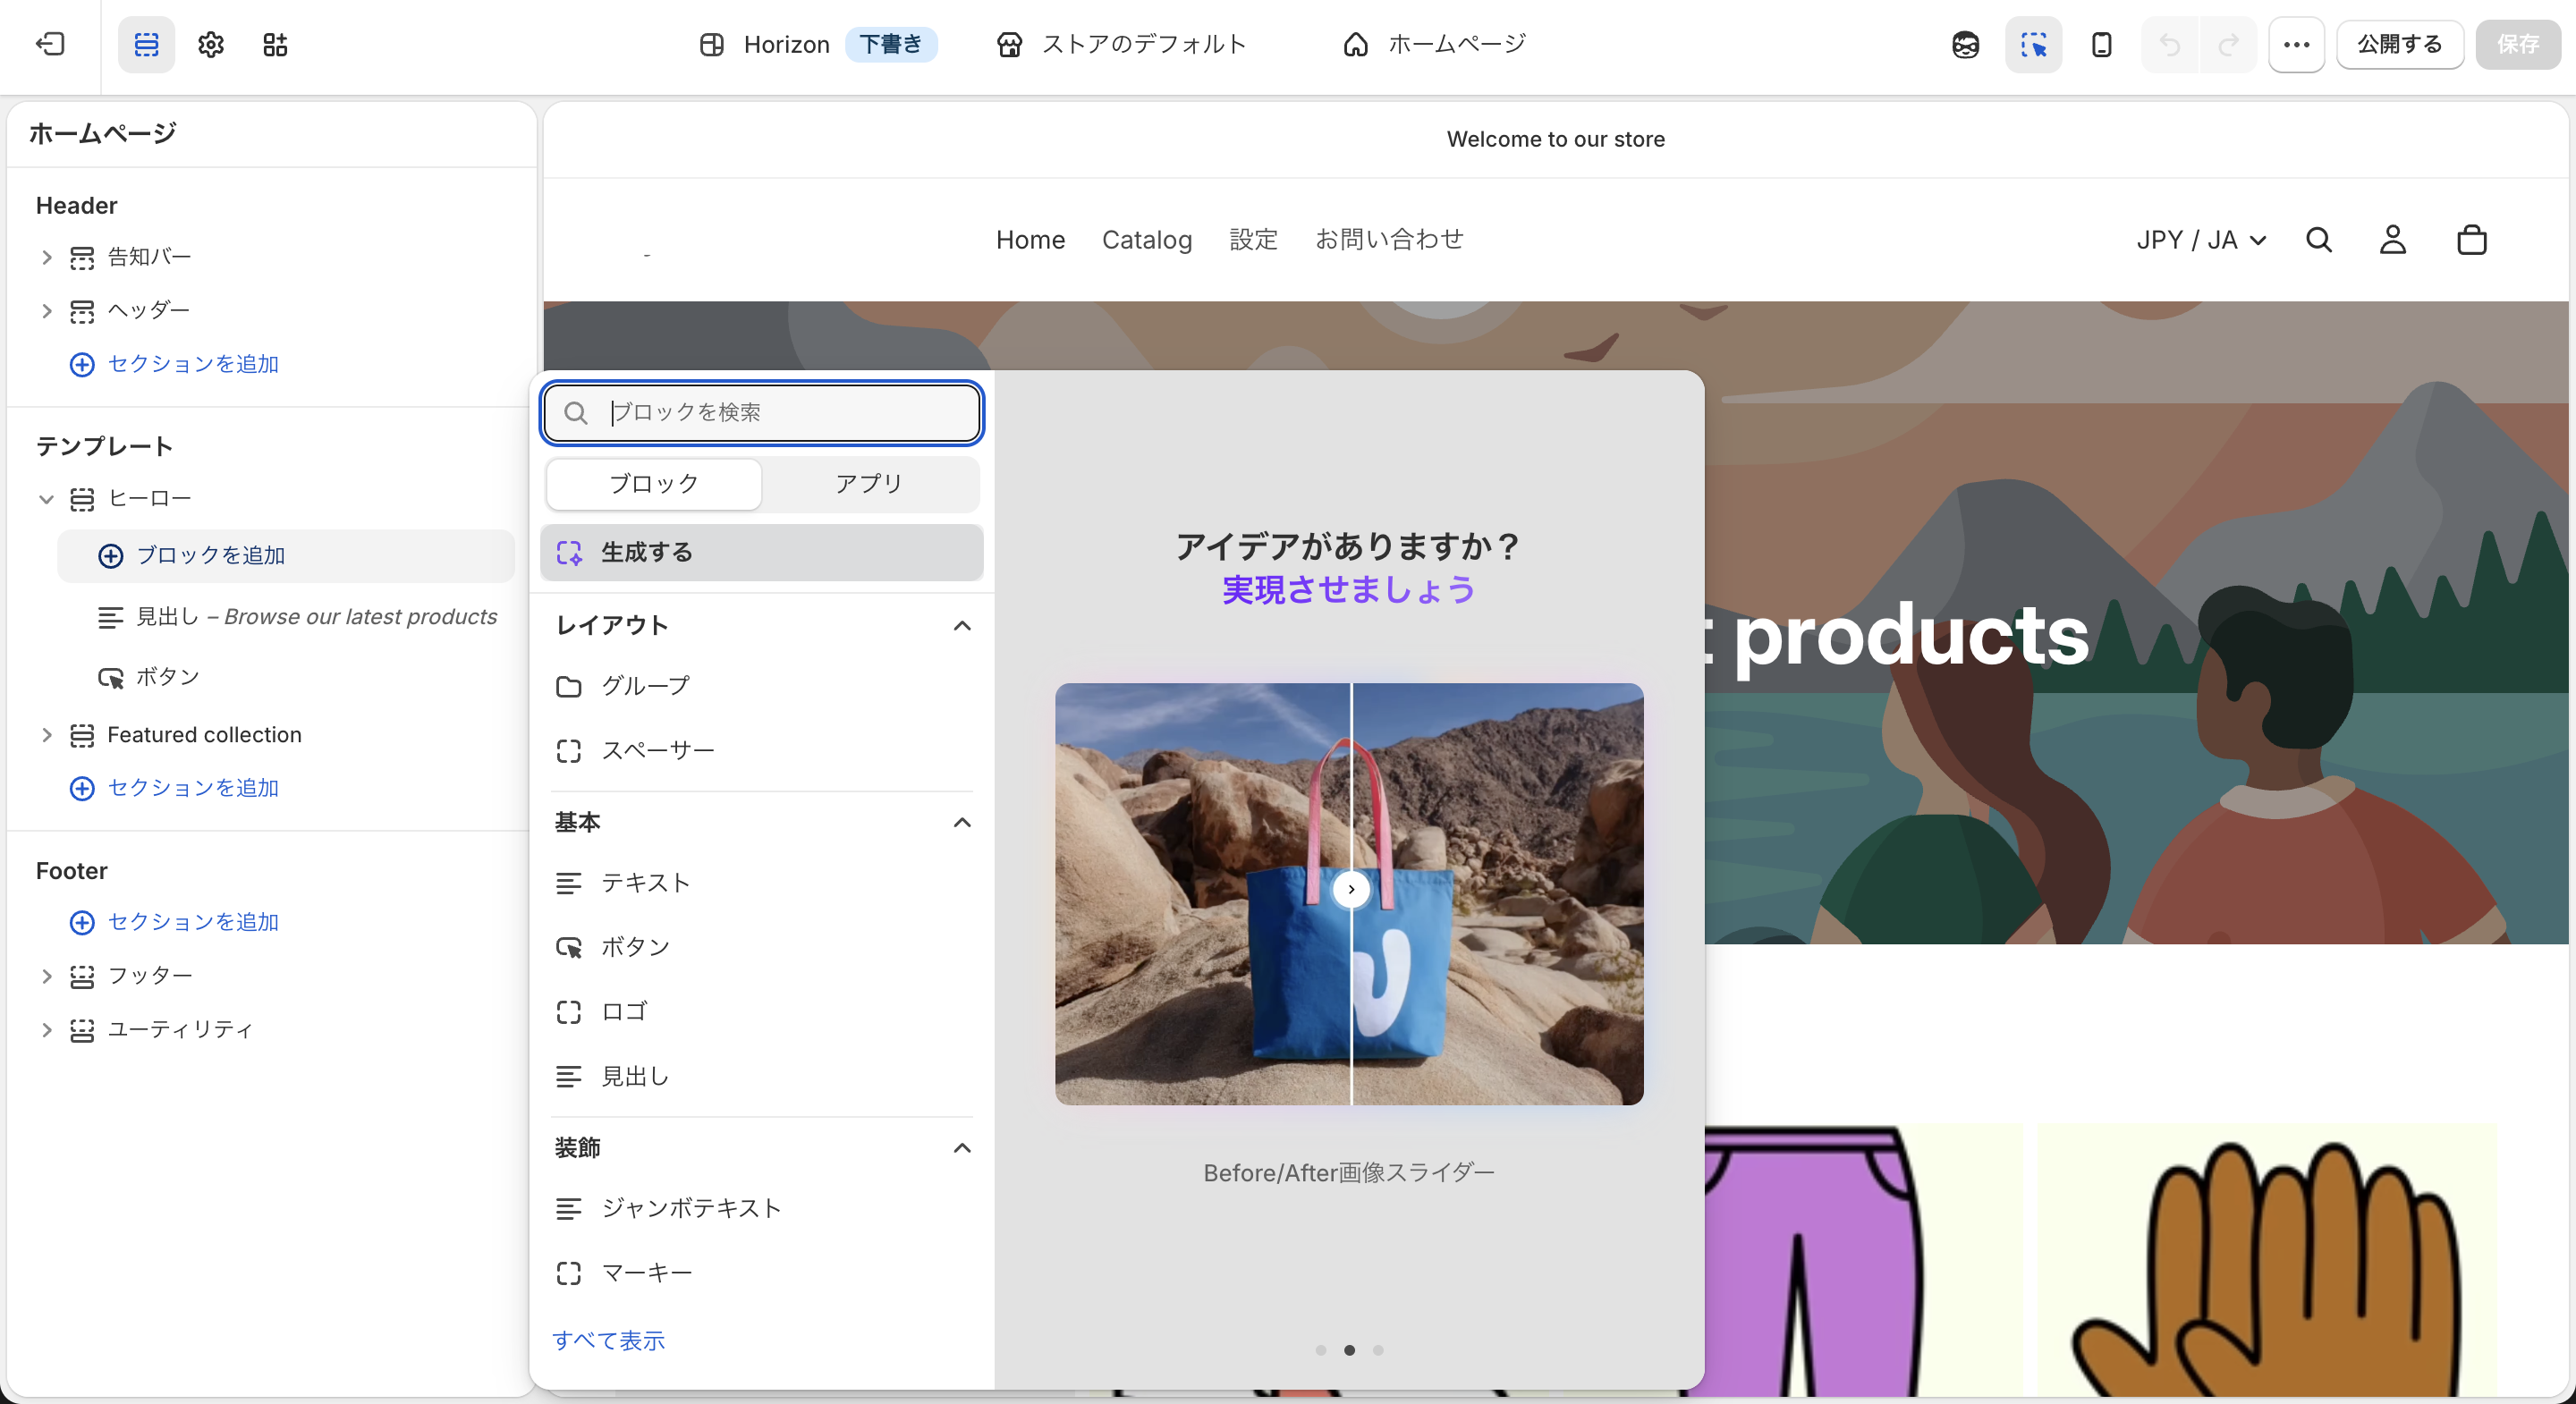Open the JPY / JA locale selector

(2200, 240)
